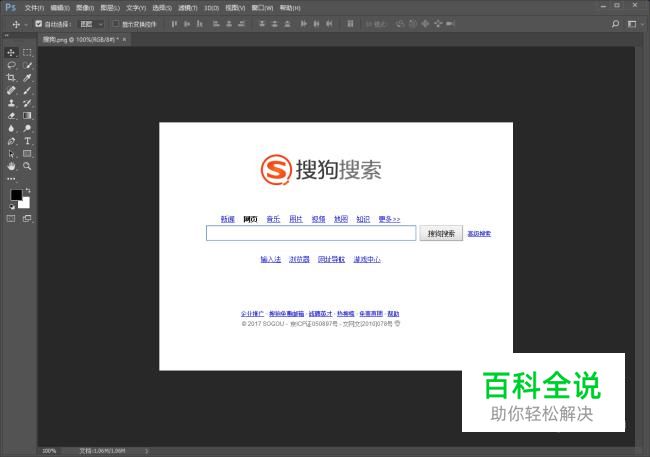Click the 输入法 link in the canvas
Image resolution: width=650 pixels, height=457 pixels.
[x=271, y=260]
